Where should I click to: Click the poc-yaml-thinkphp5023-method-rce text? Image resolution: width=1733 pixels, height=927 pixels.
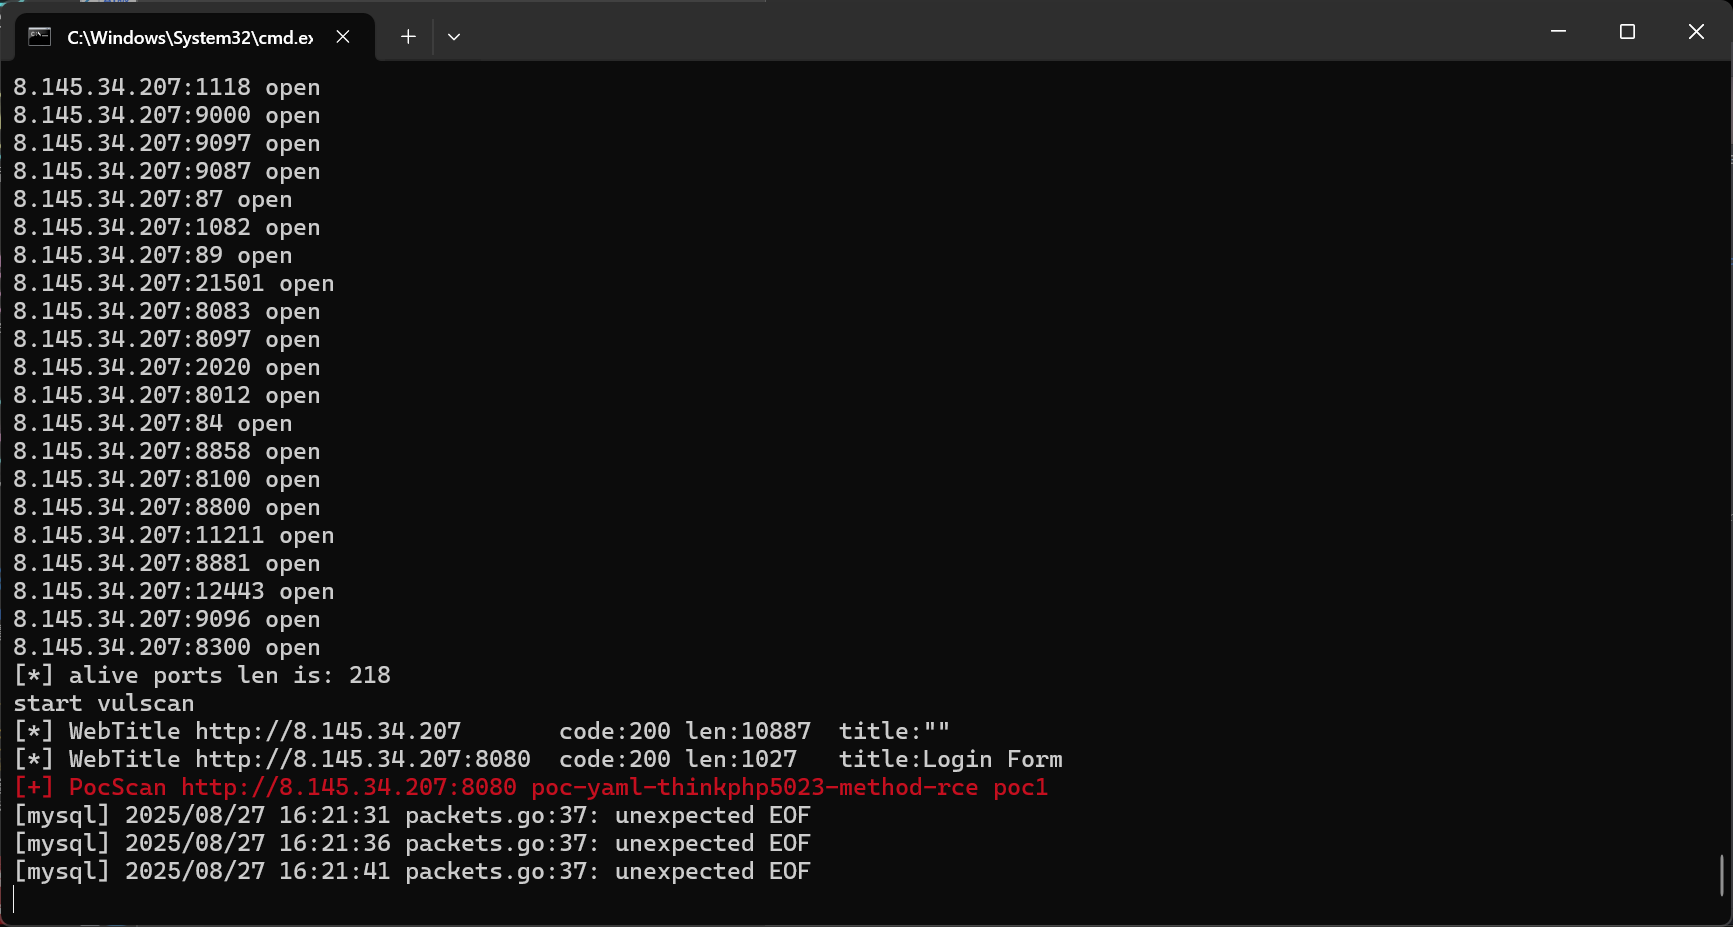[x=754, y=787]
